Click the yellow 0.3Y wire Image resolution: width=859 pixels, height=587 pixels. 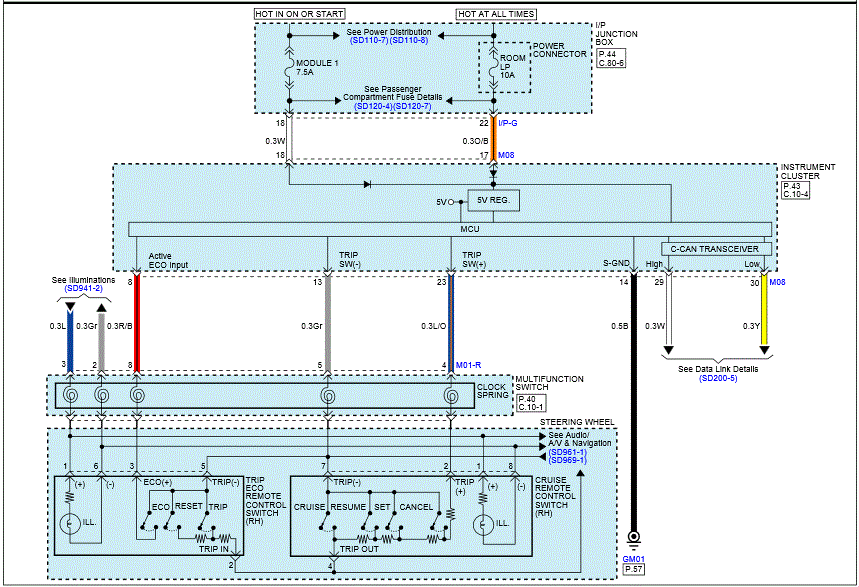[763, 320]
